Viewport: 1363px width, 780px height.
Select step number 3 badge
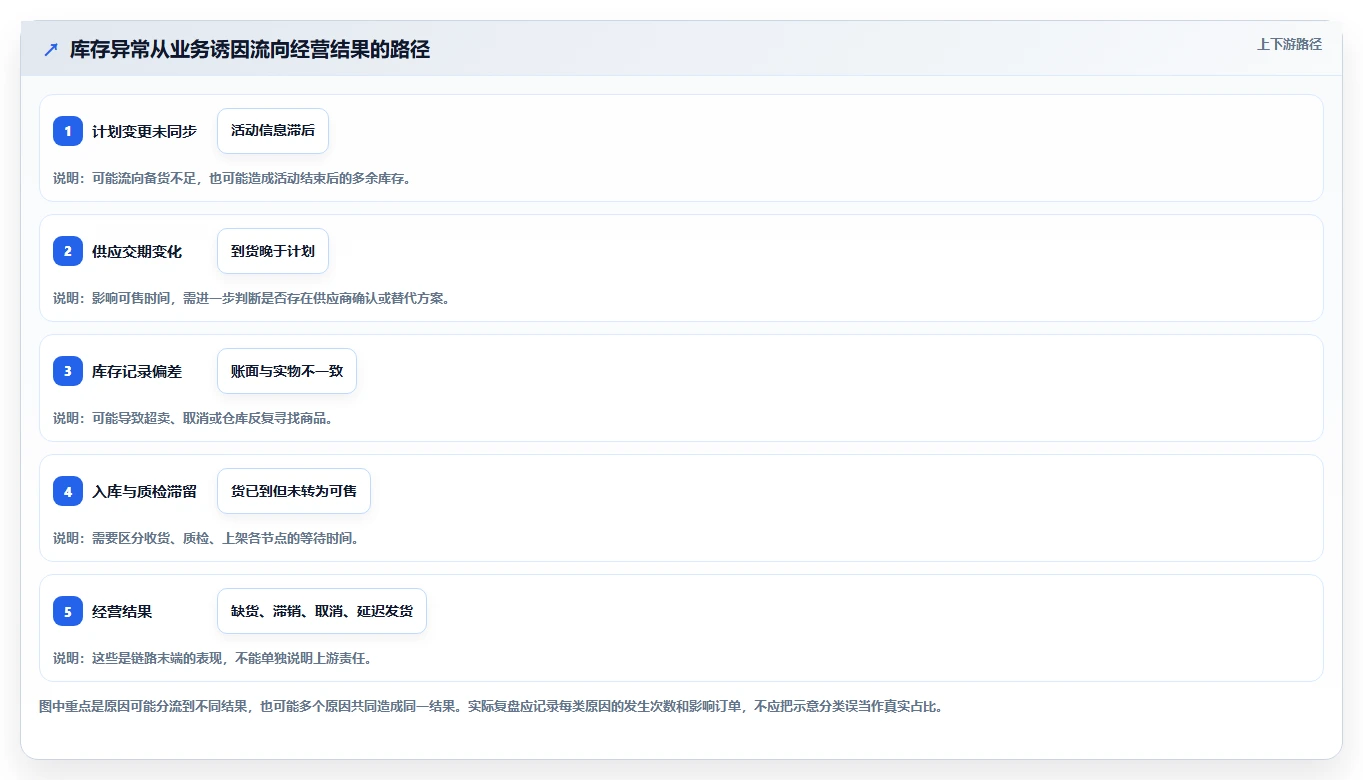(x=68, y=371)
